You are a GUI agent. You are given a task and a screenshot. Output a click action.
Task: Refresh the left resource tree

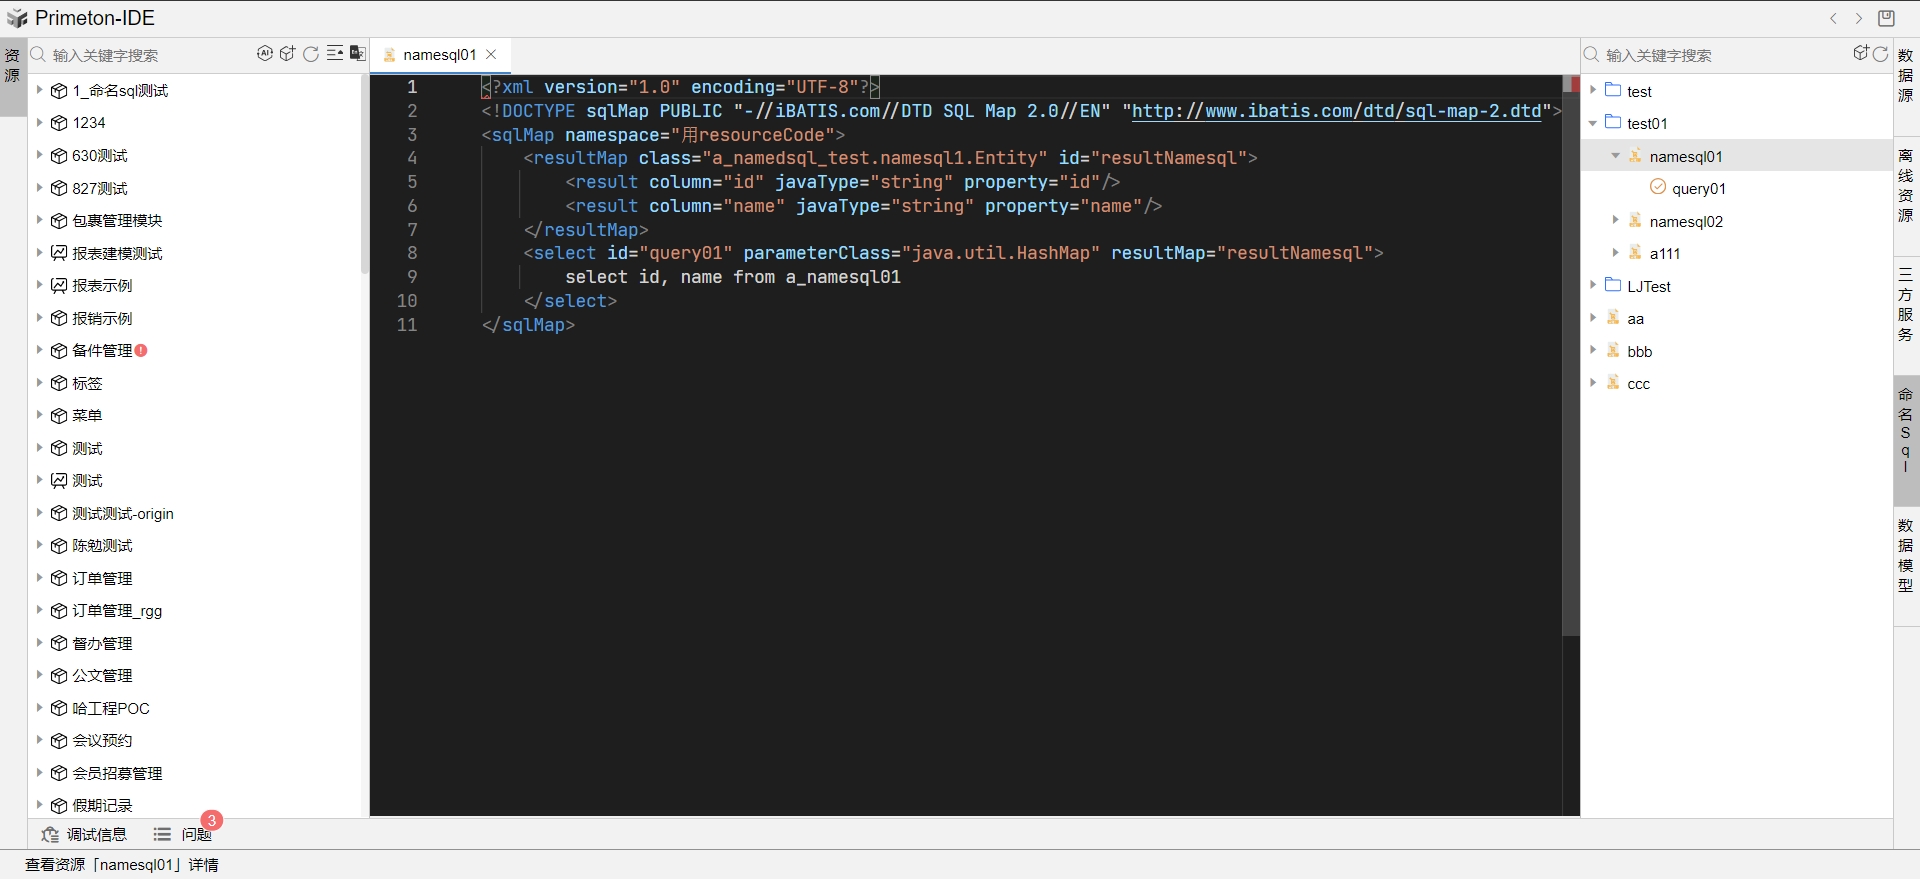click(x=311, y=54)
